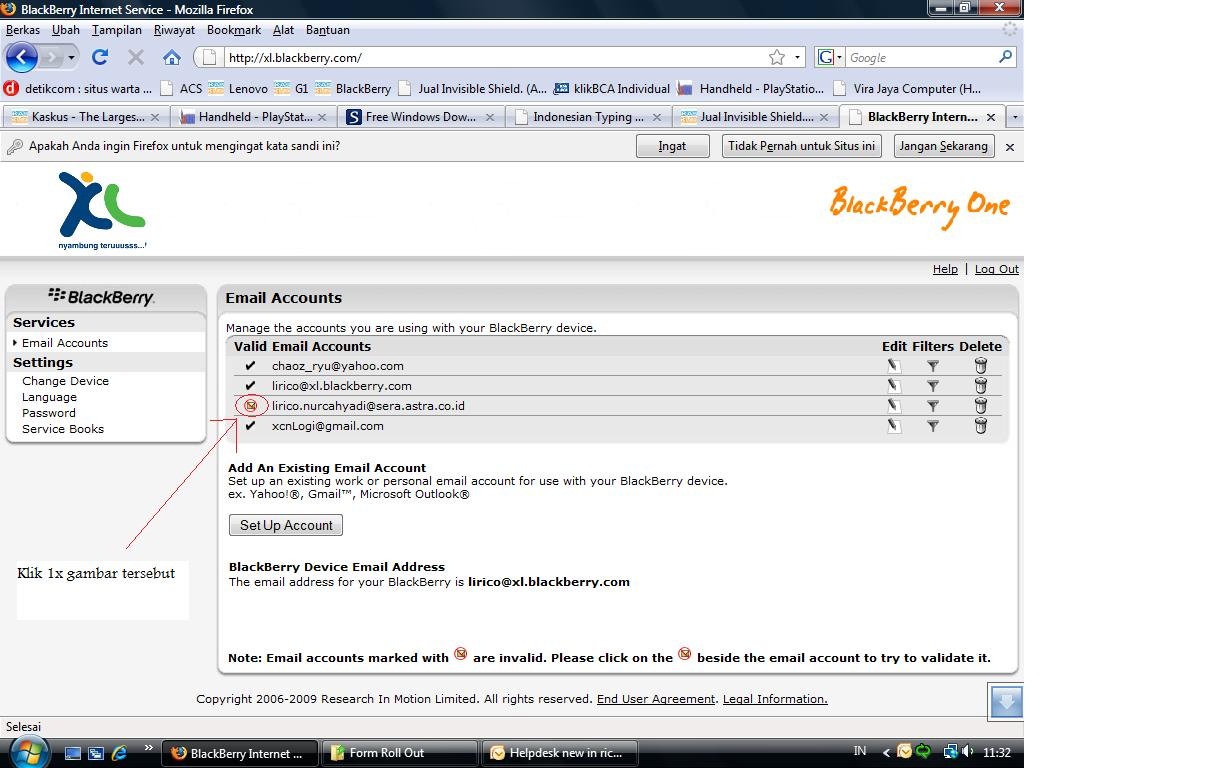Open filters for lirico@xl.blackberry.com
This screenshot has width=1232, height=768.
pyautogui.click(x=933, y=386)
